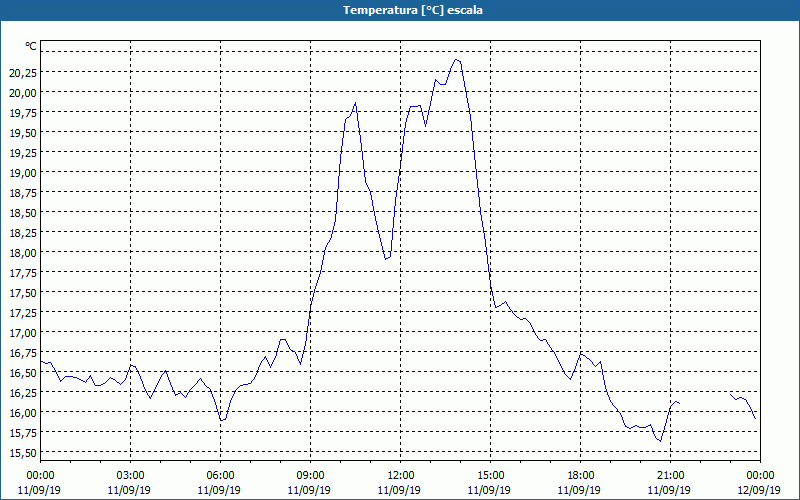Click the 06:00 time axis label
The width and height of the screenshot is (800, 500).
point(220,476)
